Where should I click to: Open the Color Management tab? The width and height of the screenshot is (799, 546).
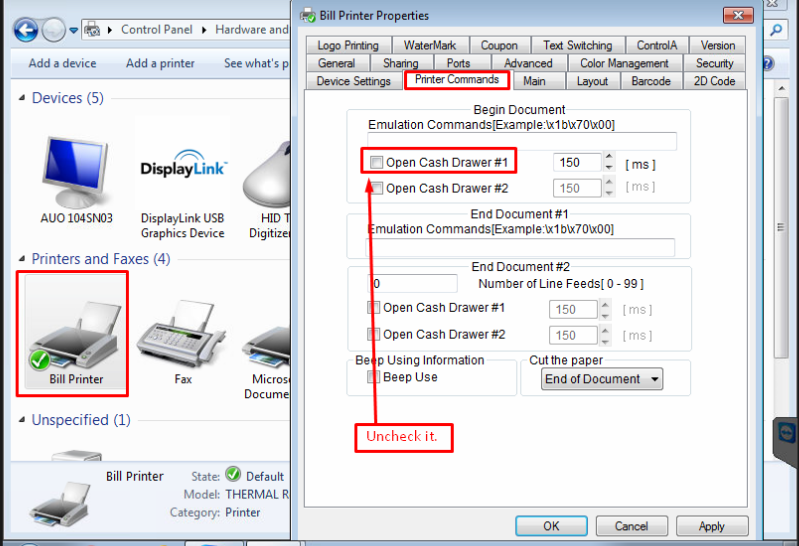coord(624,63)
